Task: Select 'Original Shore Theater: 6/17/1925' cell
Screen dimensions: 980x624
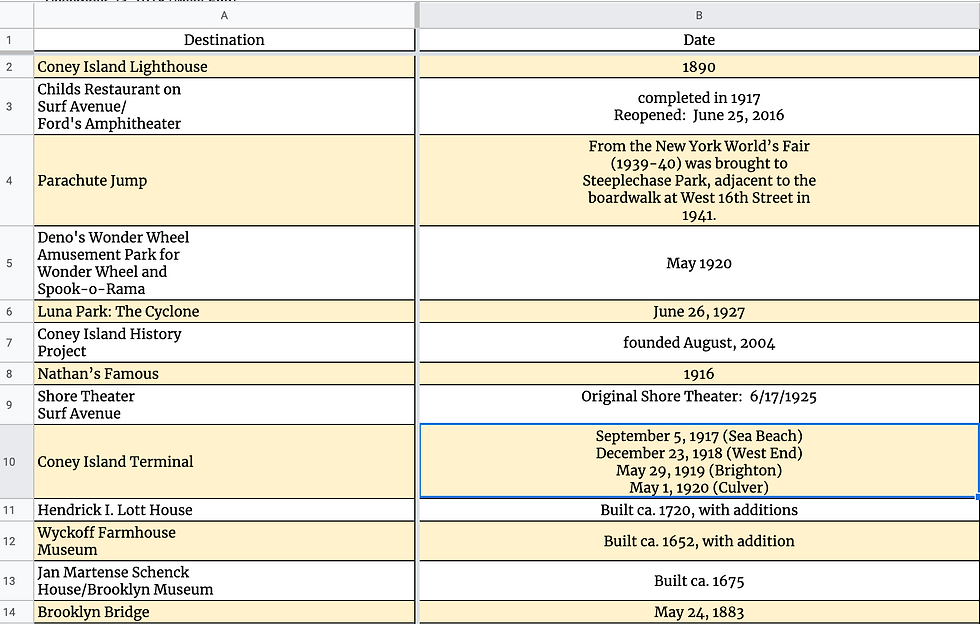Action: pos(699,405)
